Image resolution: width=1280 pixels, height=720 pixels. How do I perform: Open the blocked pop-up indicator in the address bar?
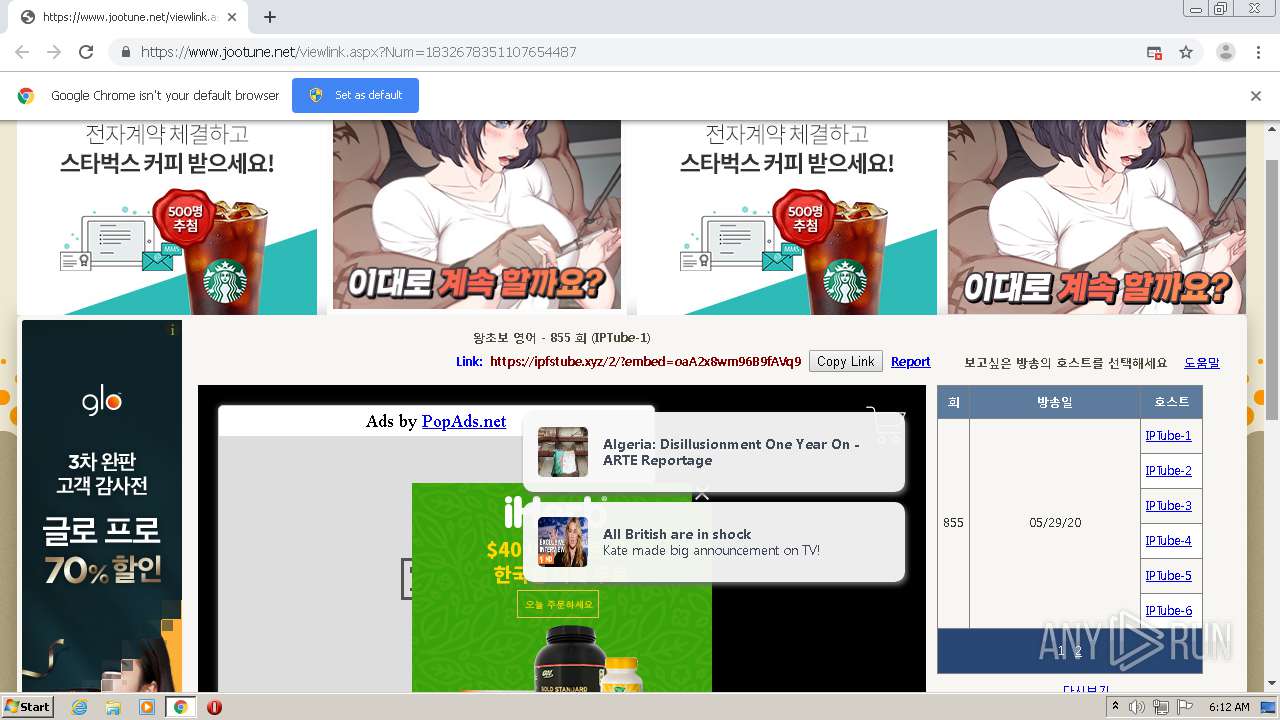tap(1154, 52)
